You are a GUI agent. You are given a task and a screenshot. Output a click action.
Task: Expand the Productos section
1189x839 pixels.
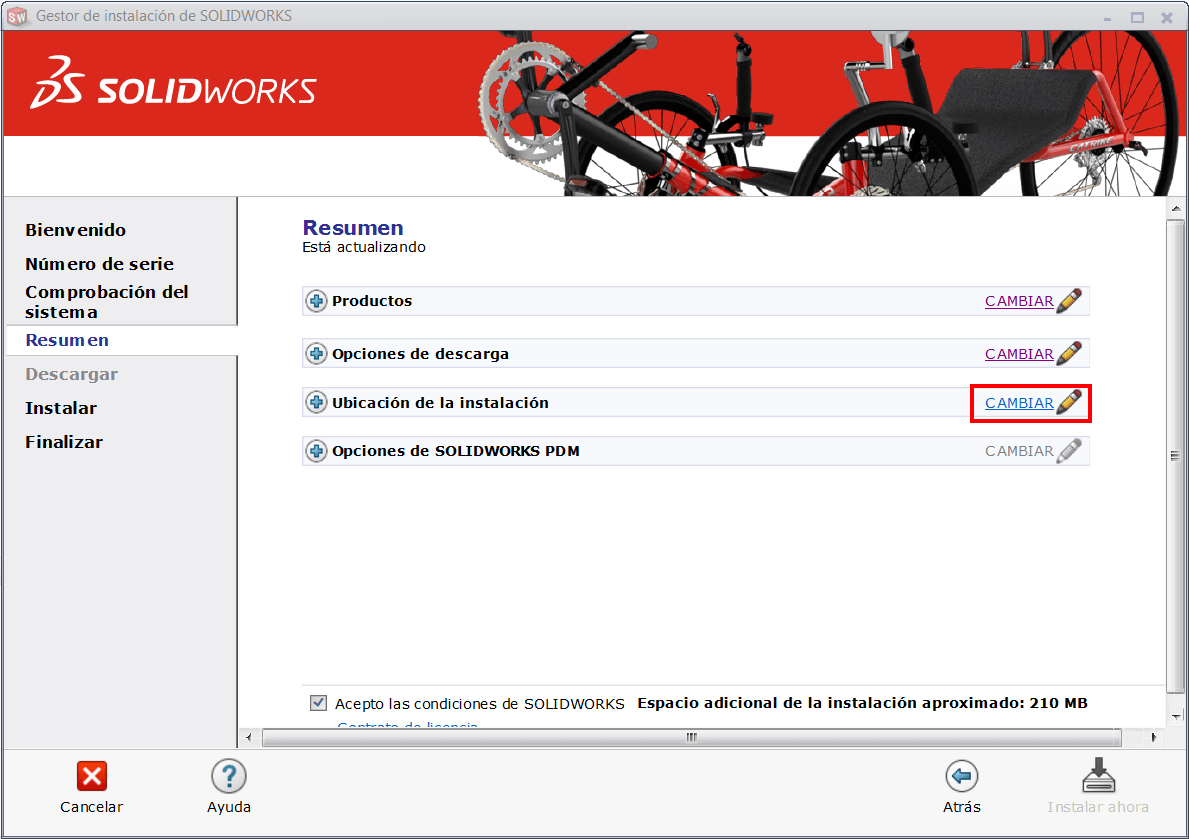(x=315, y=300)
